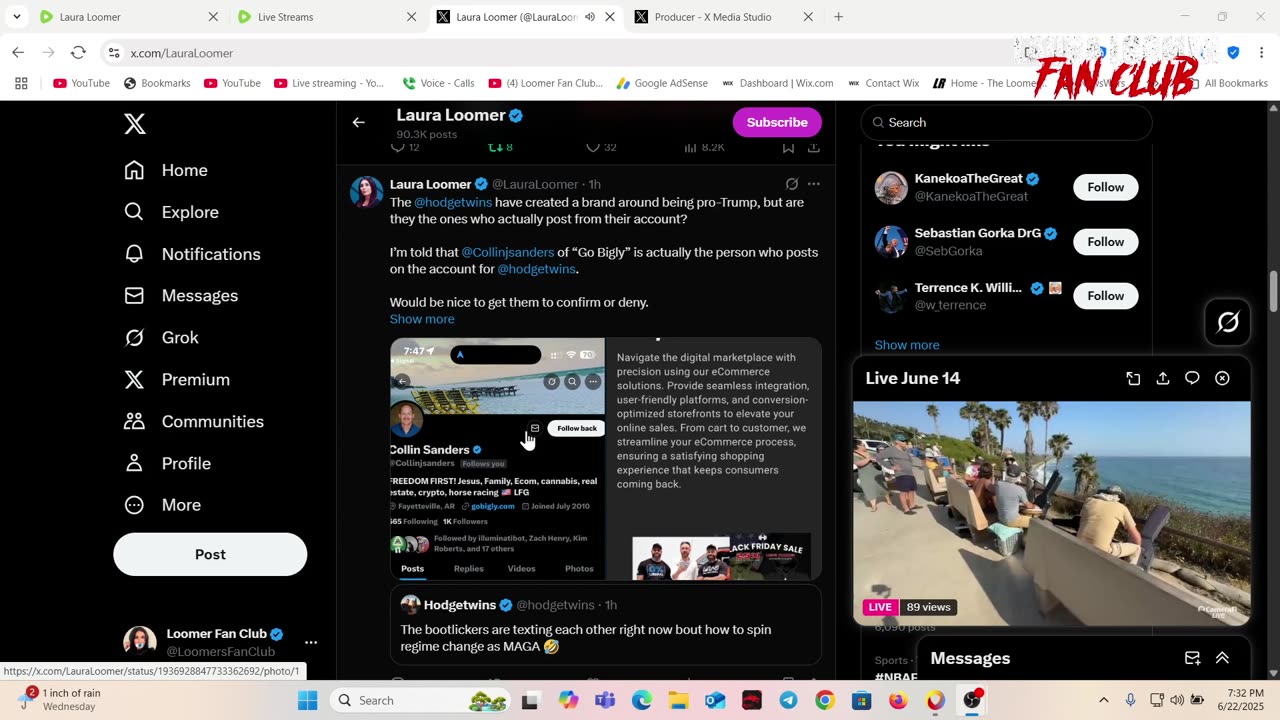Share the Live June 14 stream
1280x720 pixels.
(1162, 378)
